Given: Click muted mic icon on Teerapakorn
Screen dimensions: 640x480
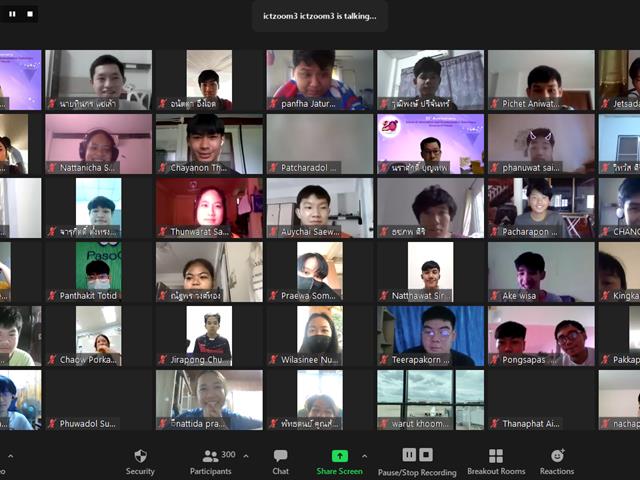Looking at the screenshot, I should pos(384,360).
